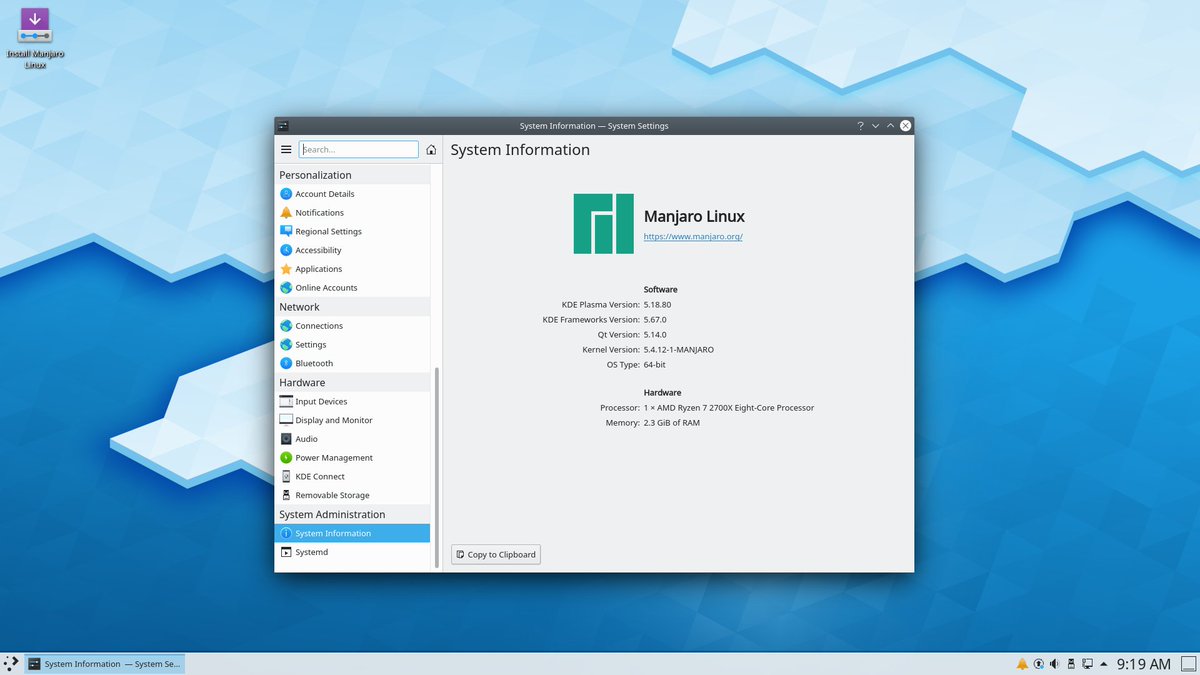Click the AMD Ryzen 7 2700X processor text
The height and width of the screenshot is (675, 1200).
tap(729, 408)
